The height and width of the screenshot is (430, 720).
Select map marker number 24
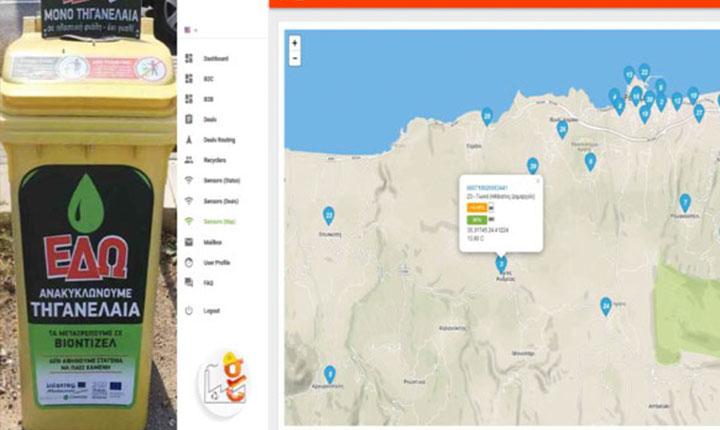(x=606, y=306)
